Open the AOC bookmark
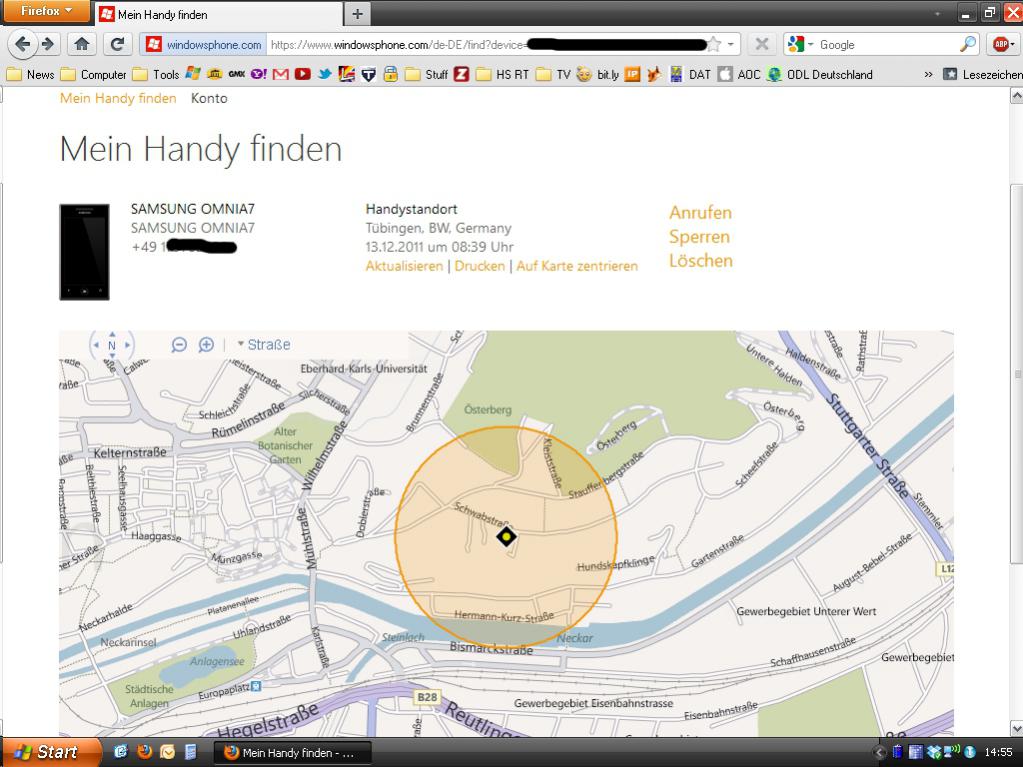The image size is (1023, 767). pyautogui.click(x=739, y=74)
